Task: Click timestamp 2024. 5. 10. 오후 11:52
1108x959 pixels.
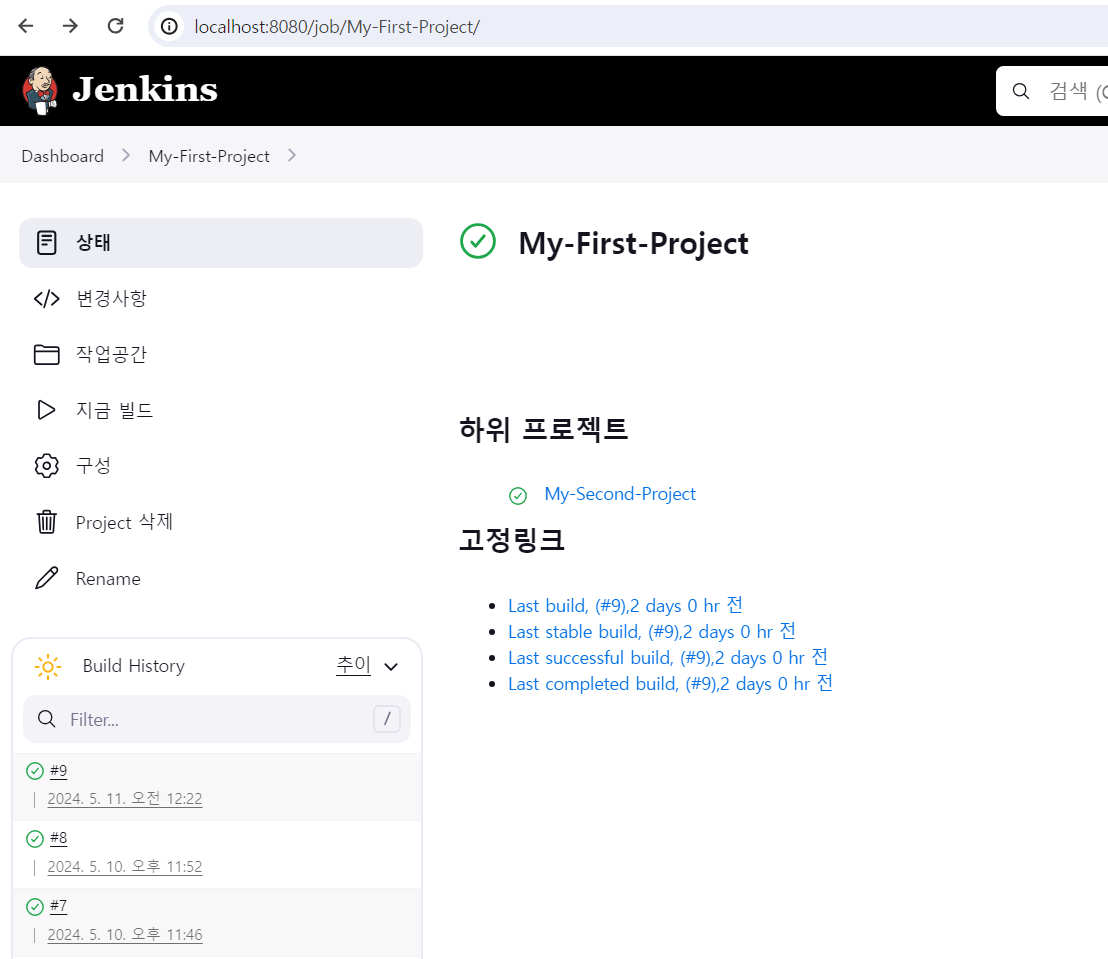Action: (x=125, y=866)
